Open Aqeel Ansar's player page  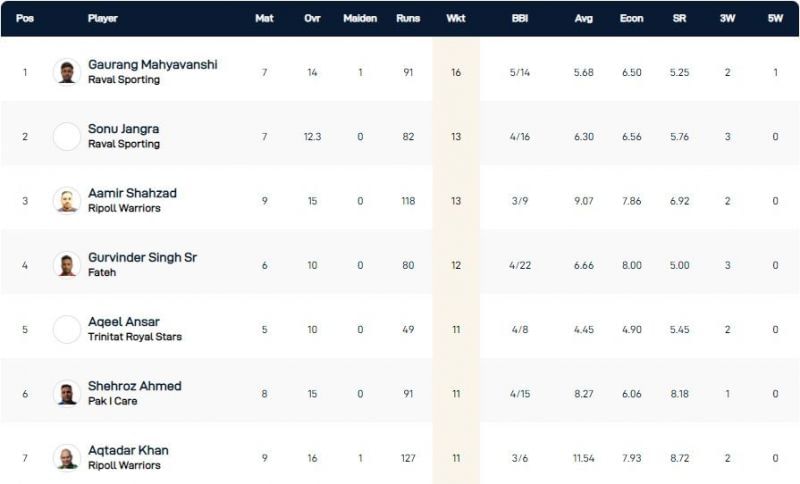[x=123, y=322]
